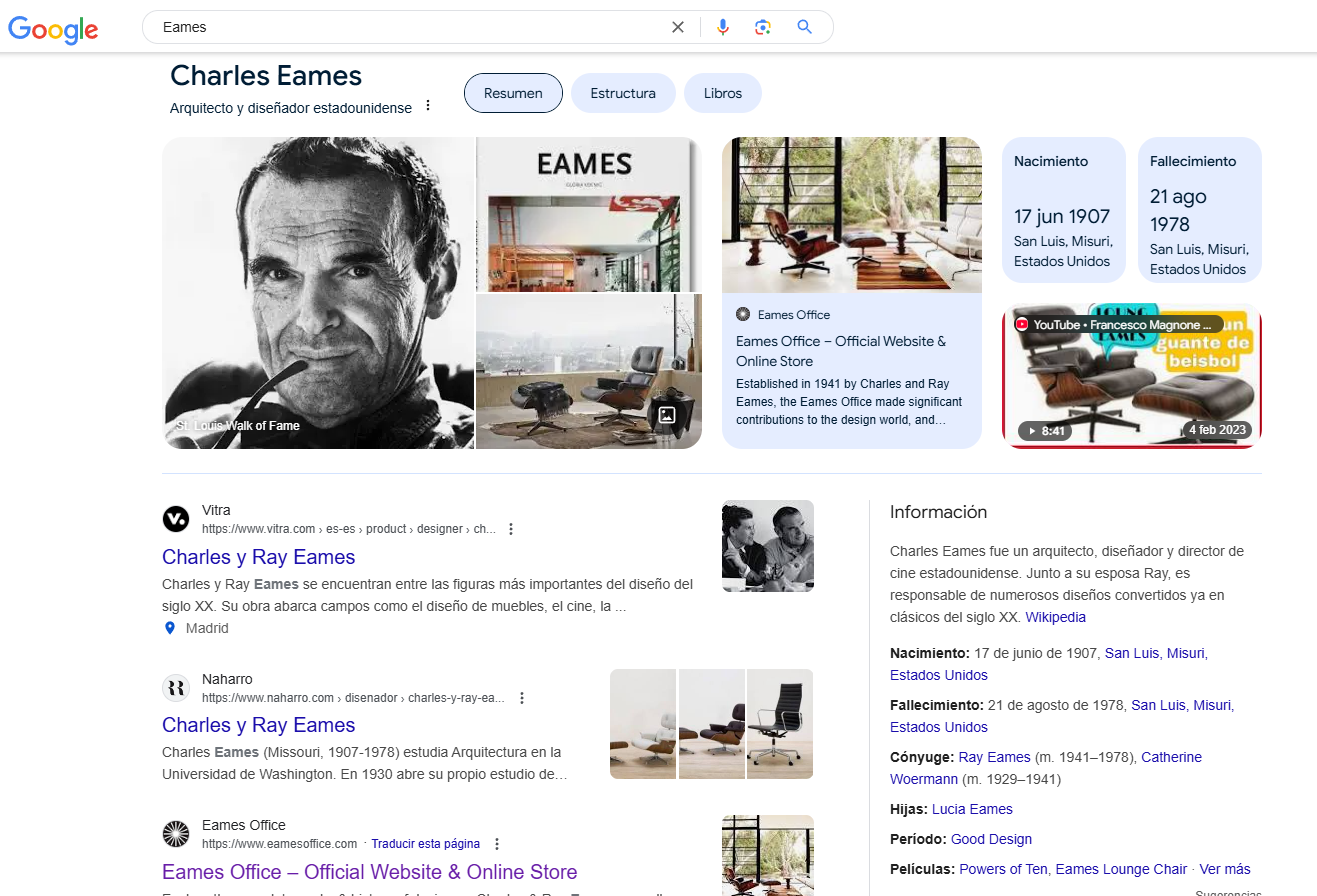Image resolution: width=1317 pixels, height=896 pixels.
Task: Switch to the Estructura chip
Action: click(623, 93)
